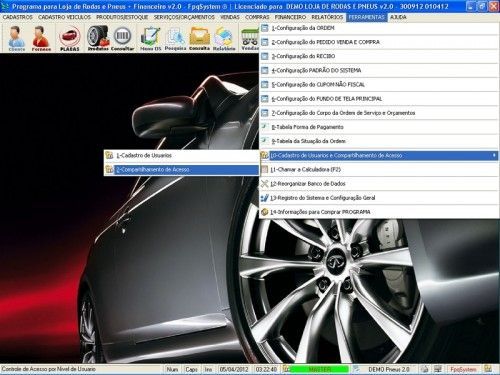Select 13-Registro do Sistema e Configuração Geral
500x375 pixels.
point(379,198)
